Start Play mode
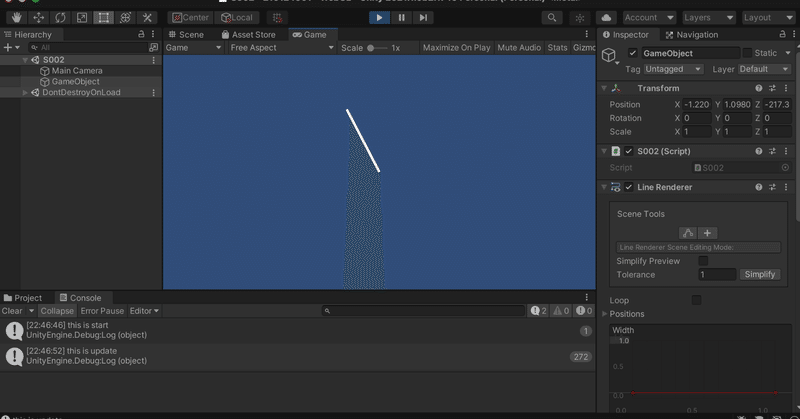 point(379,18)
